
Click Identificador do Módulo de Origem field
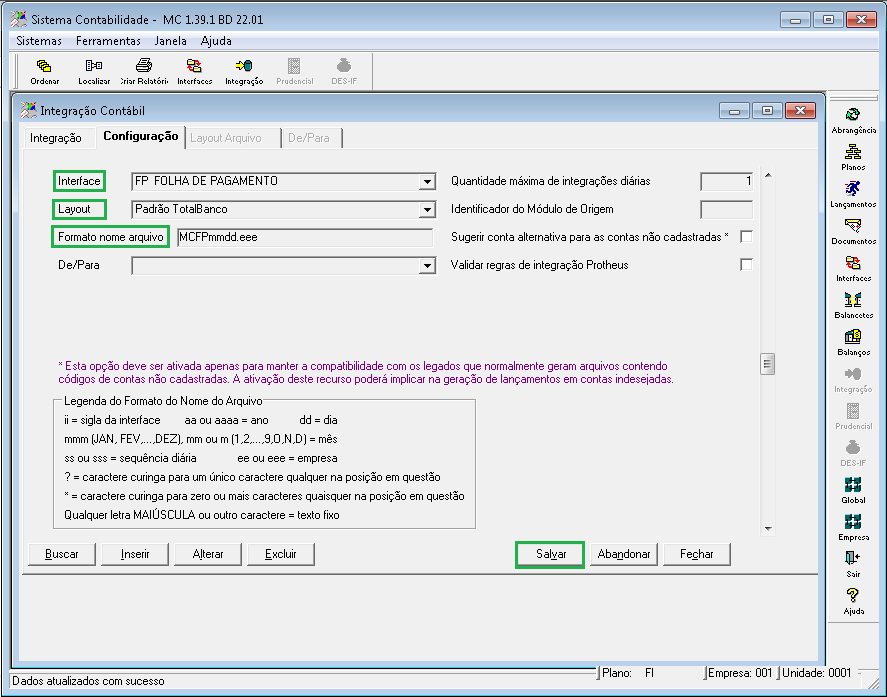click(726, 210)
